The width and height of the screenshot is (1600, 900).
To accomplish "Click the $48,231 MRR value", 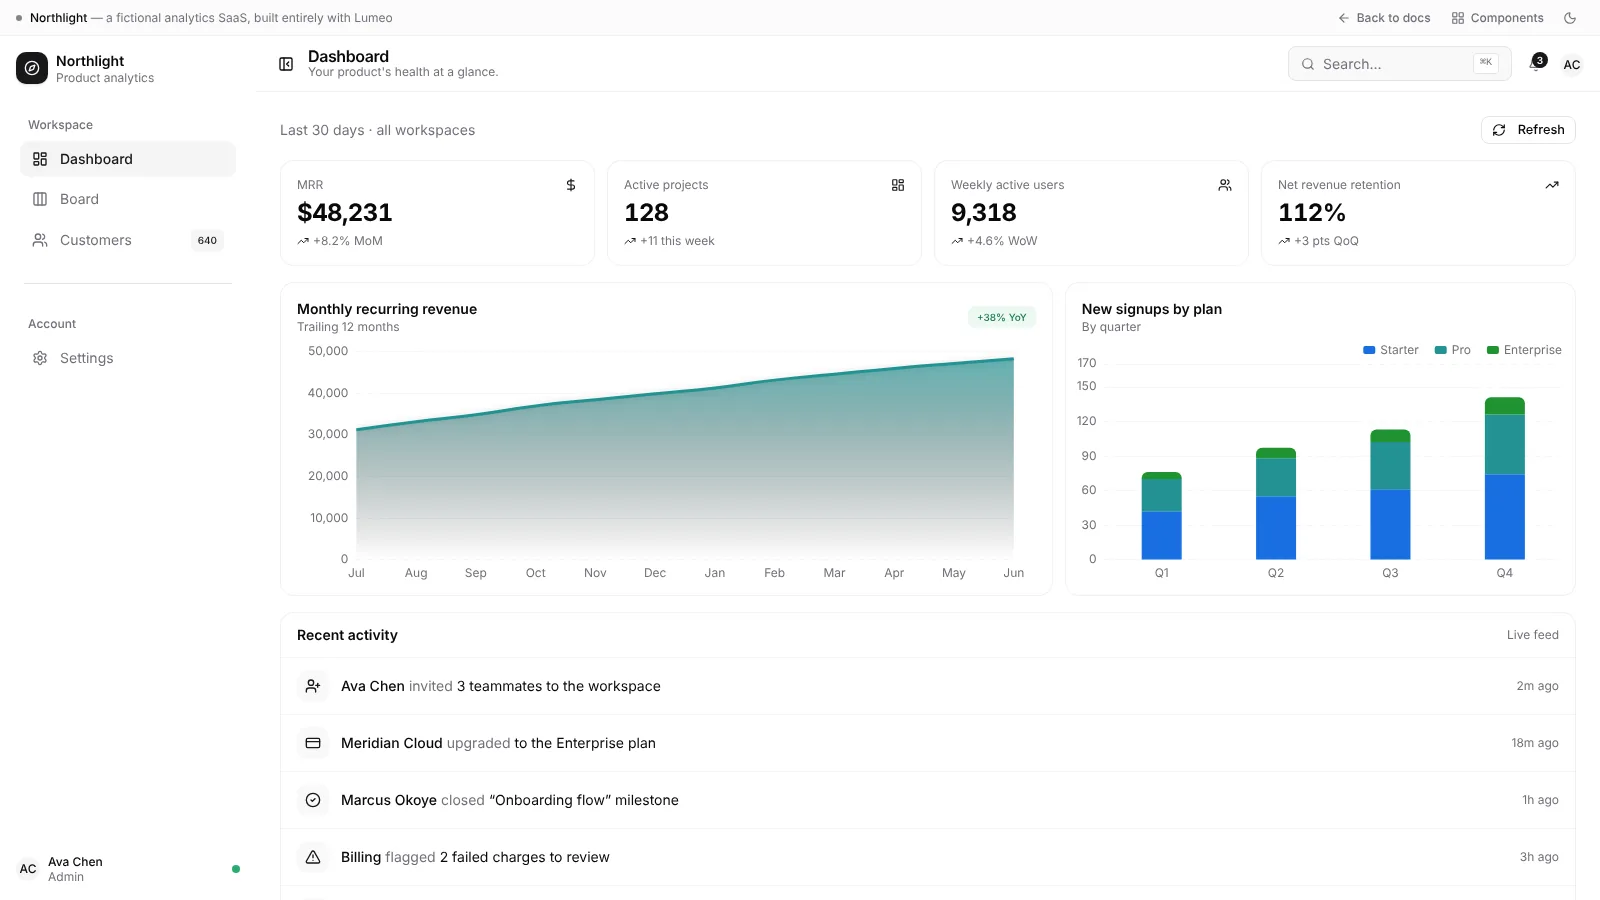I will point(345,213).
